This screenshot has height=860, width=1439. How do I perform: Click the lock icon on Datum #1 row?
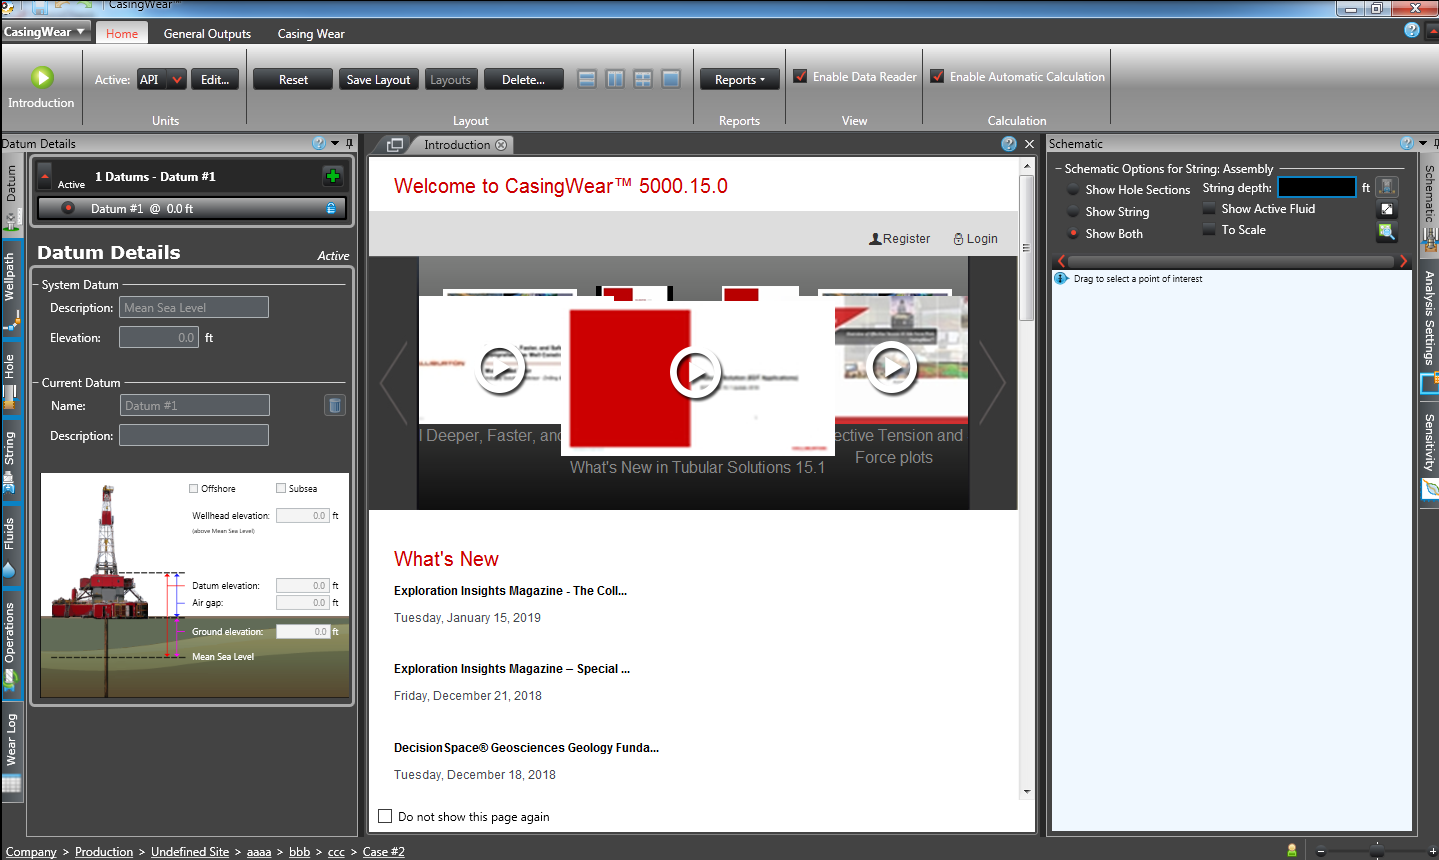tap(331, 208)
